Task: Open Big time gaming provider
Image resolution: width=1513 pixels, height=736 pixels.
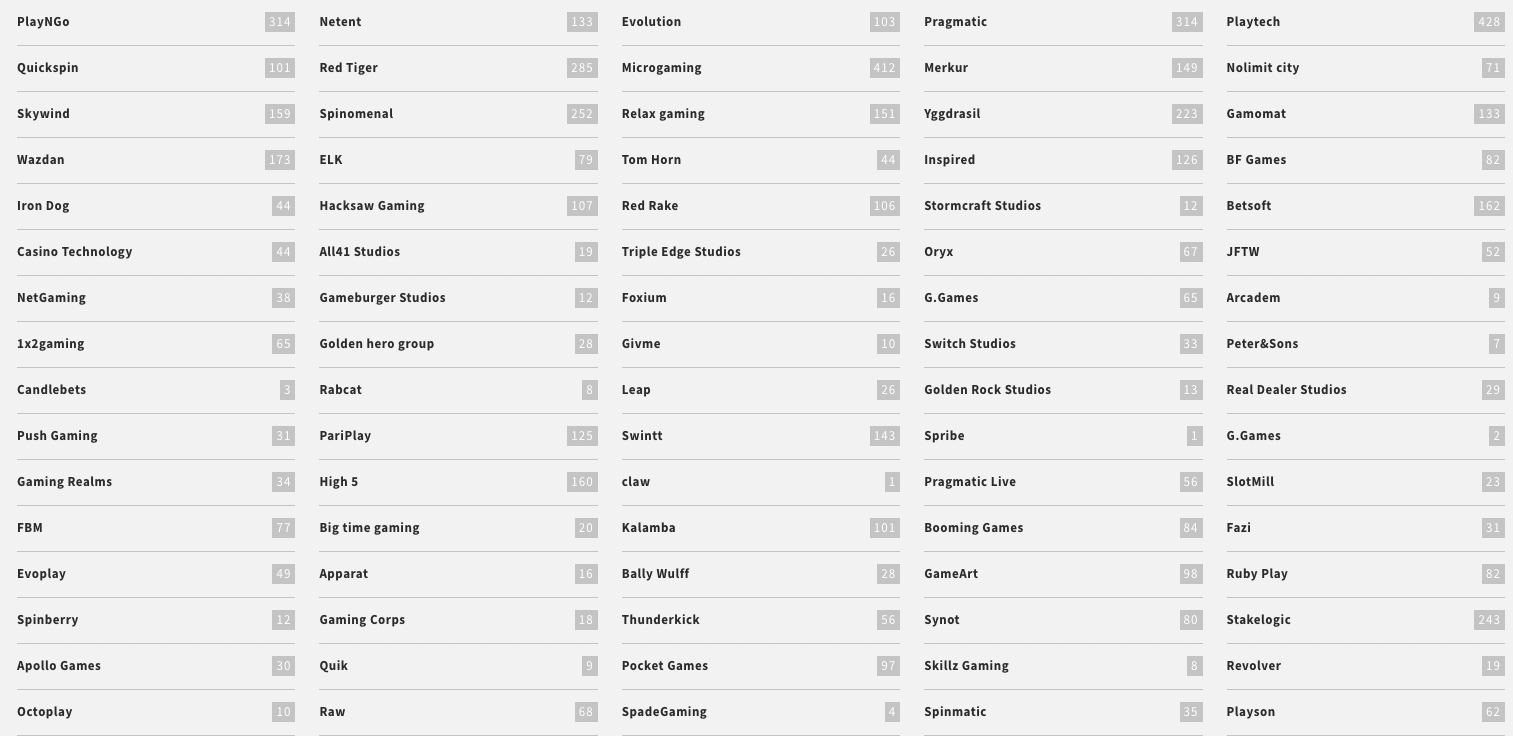Action: pos(458,528)
